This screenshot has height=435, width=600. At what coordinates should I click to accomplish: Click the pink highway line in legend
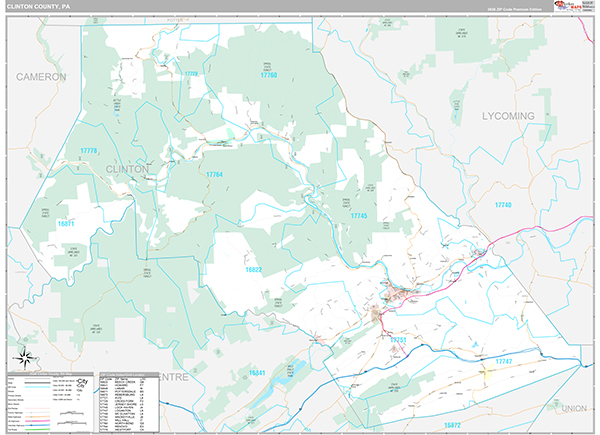38,421
